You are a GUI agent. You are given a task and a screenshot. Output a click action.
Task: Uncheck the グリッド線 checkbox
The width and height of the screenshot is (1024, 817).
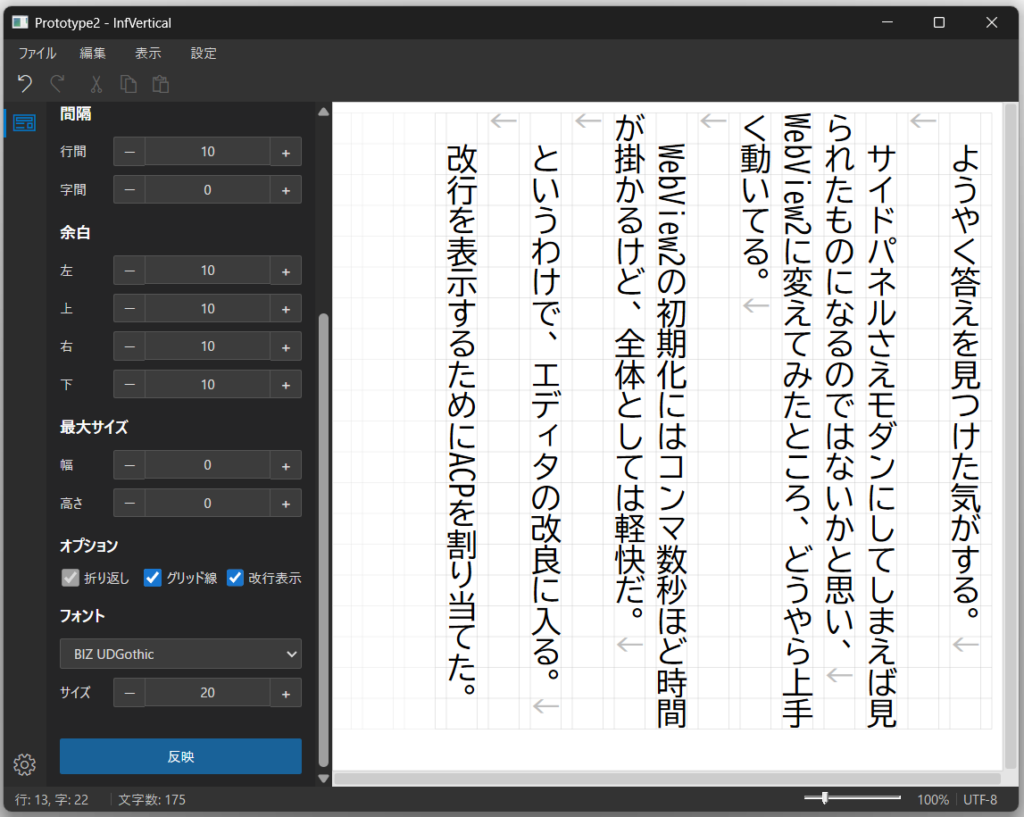click(x=153, y=577)
